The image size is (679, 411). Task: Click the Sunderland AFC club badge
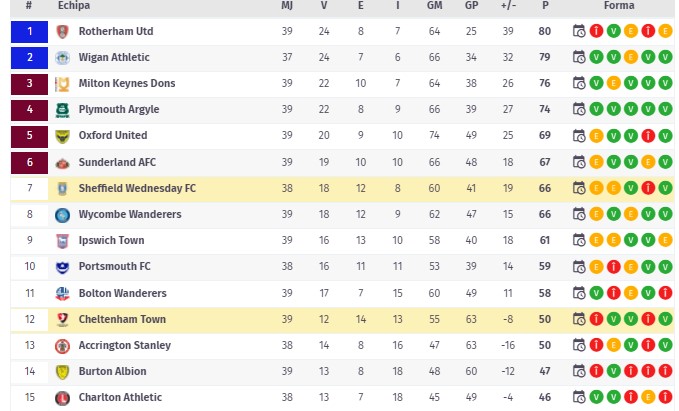click(63, 162)
